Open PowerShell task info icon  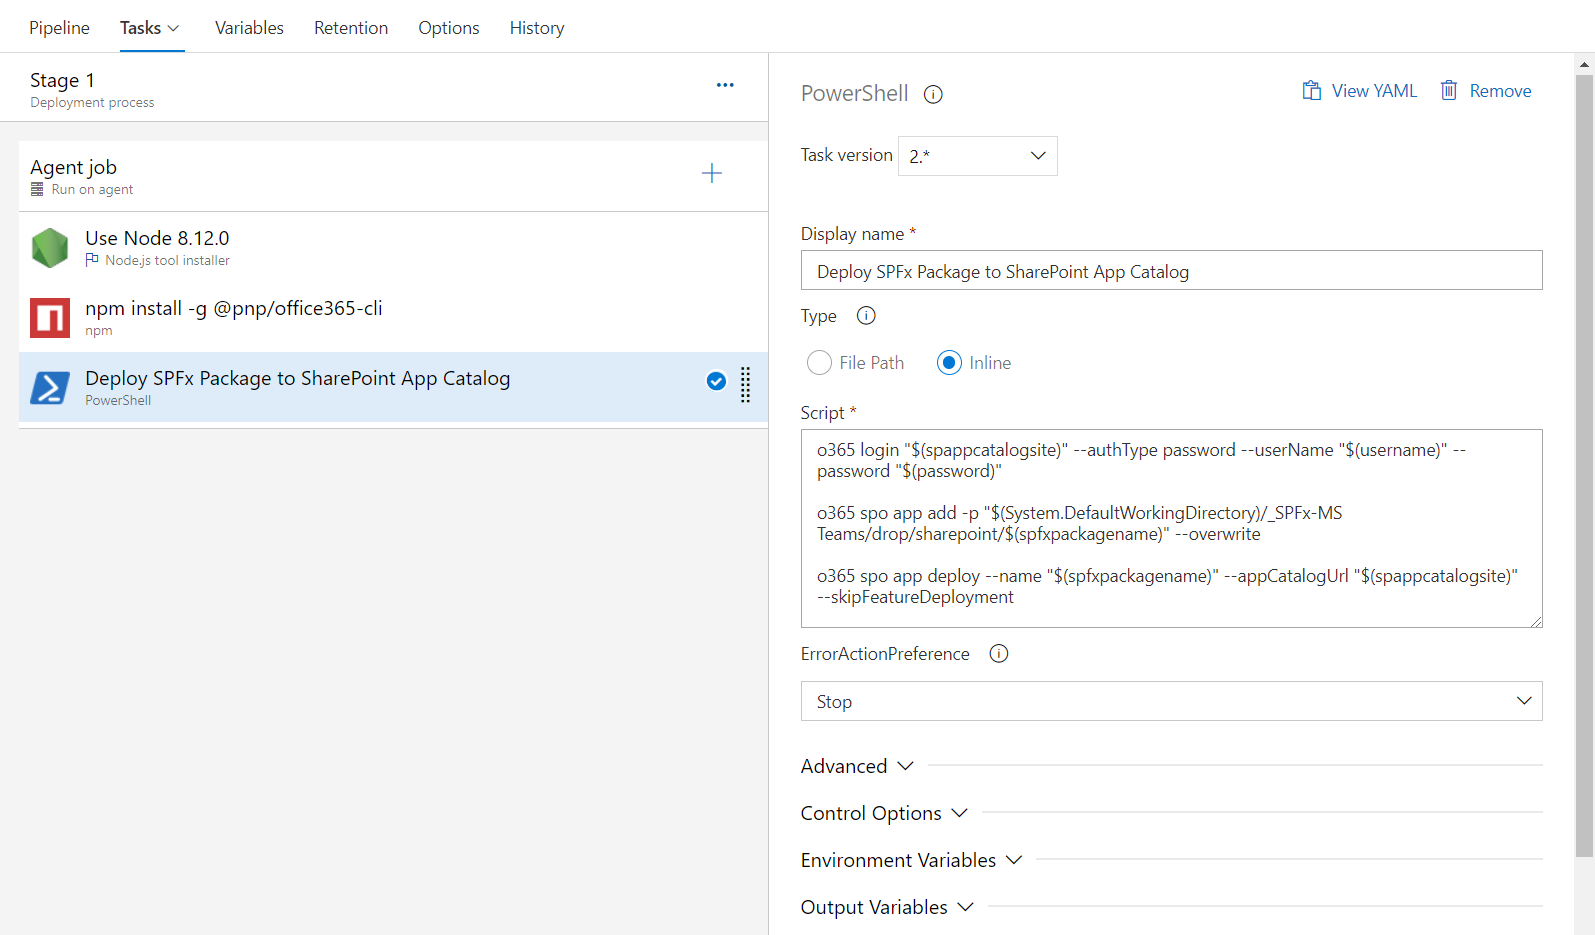[933, 94]
